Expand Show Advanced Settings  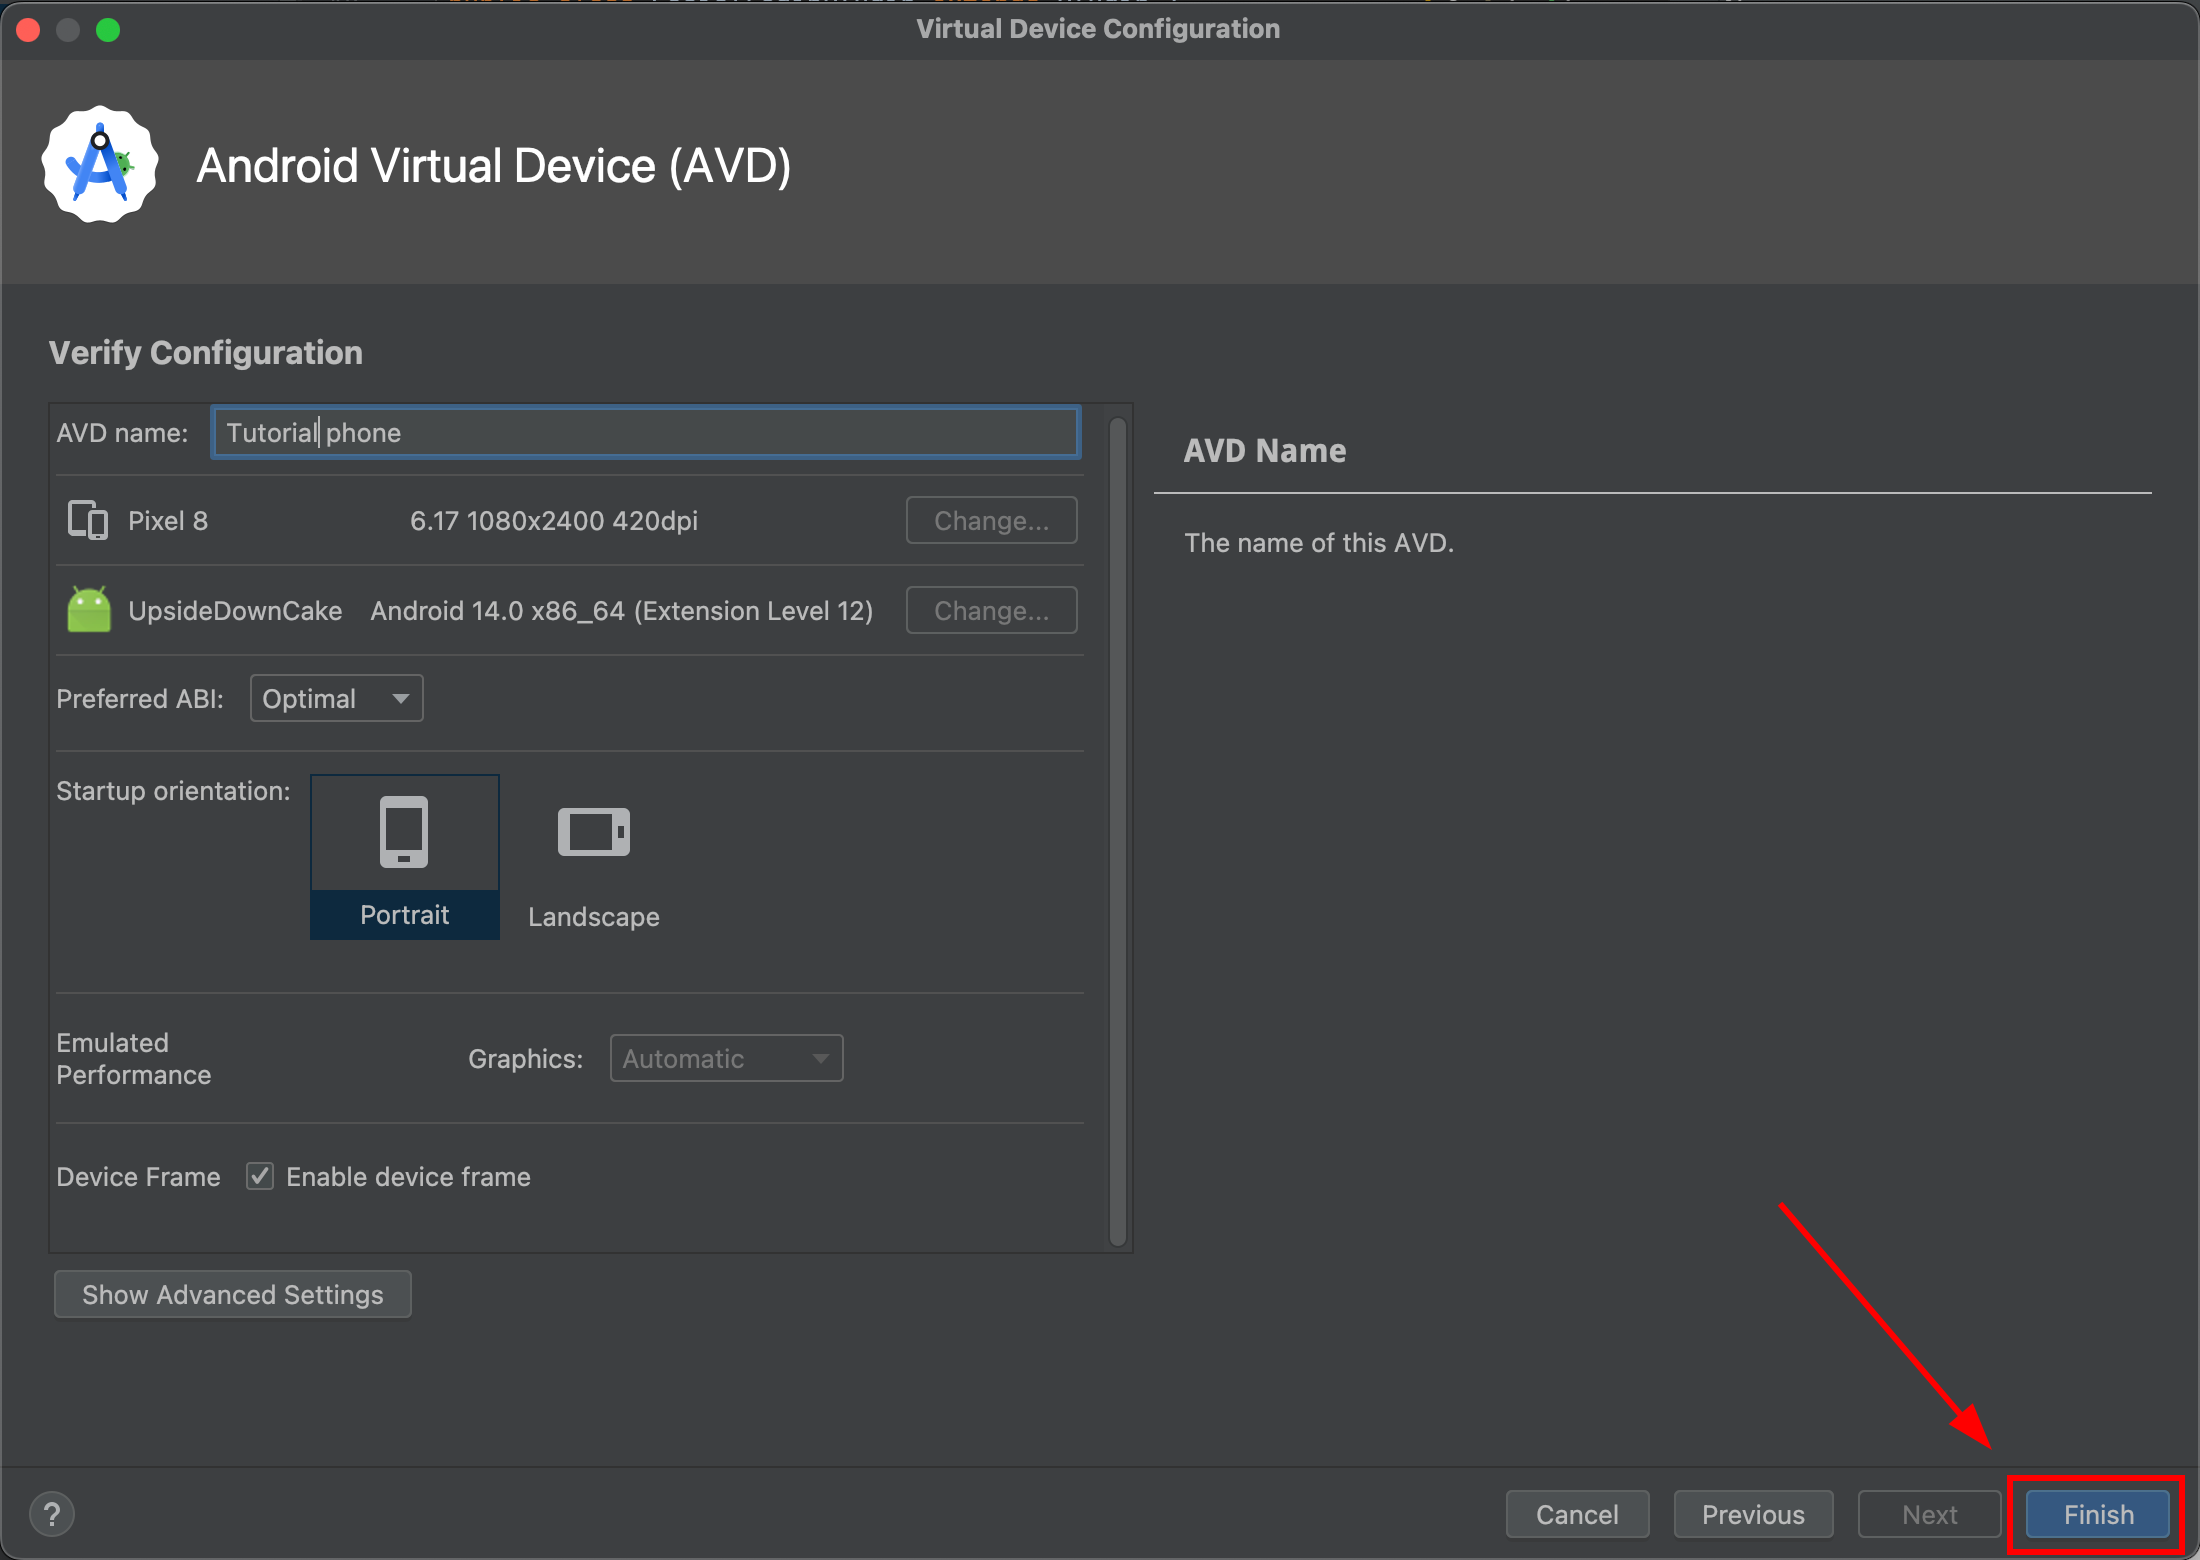232,1294
